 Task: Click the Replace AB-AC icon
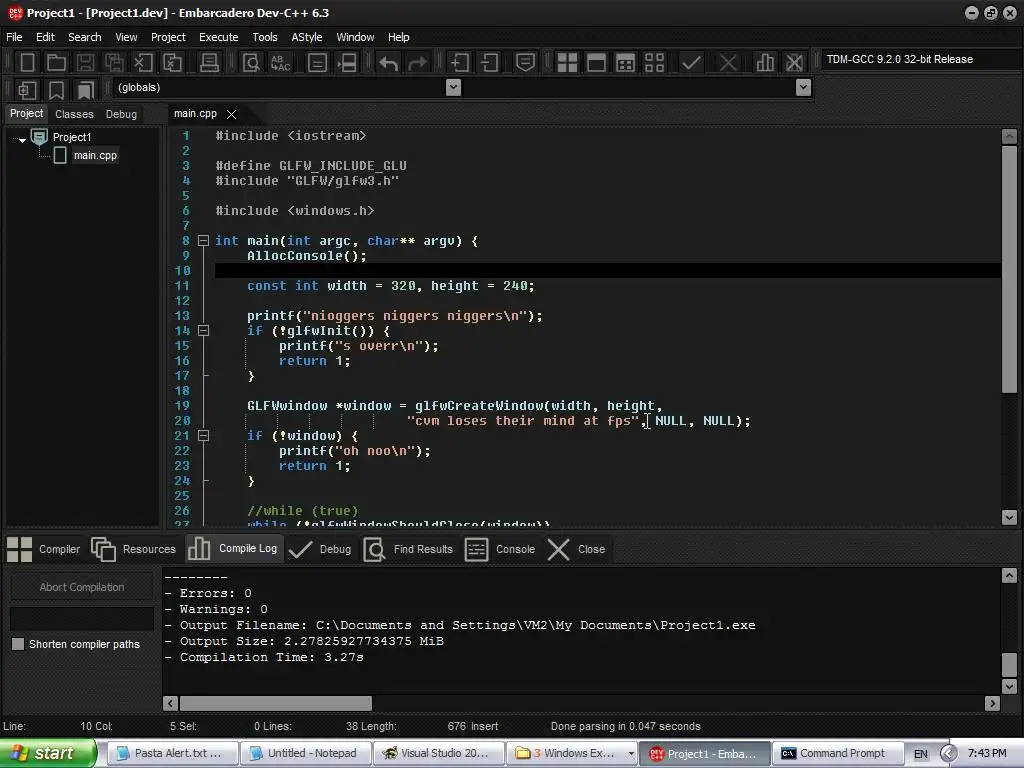(x=280, y=63)
